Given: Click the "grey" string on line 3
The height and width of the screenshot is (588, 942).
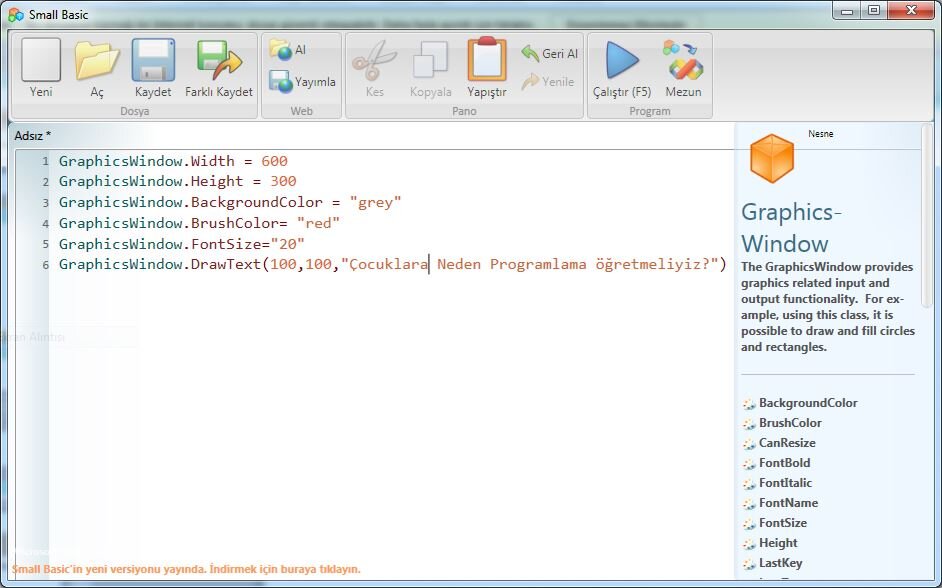Looking at the screenshot, I should 375,202.
